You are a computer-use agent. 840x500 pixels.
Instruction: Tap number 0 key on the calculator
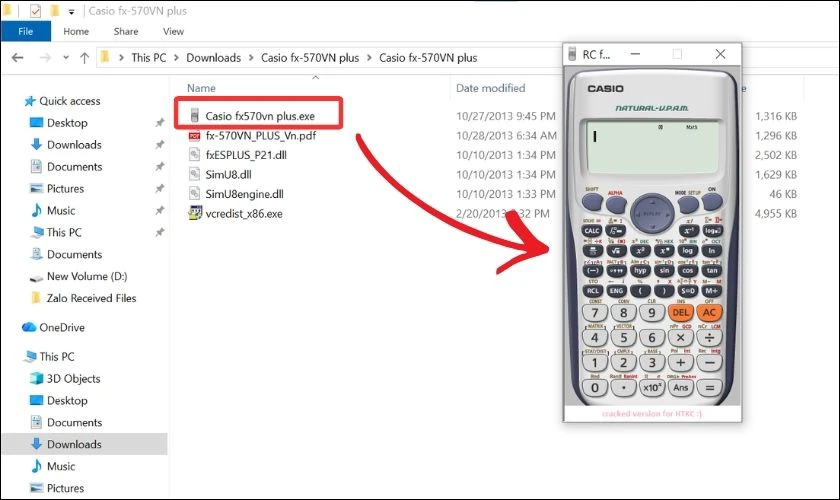pos(595,387)
